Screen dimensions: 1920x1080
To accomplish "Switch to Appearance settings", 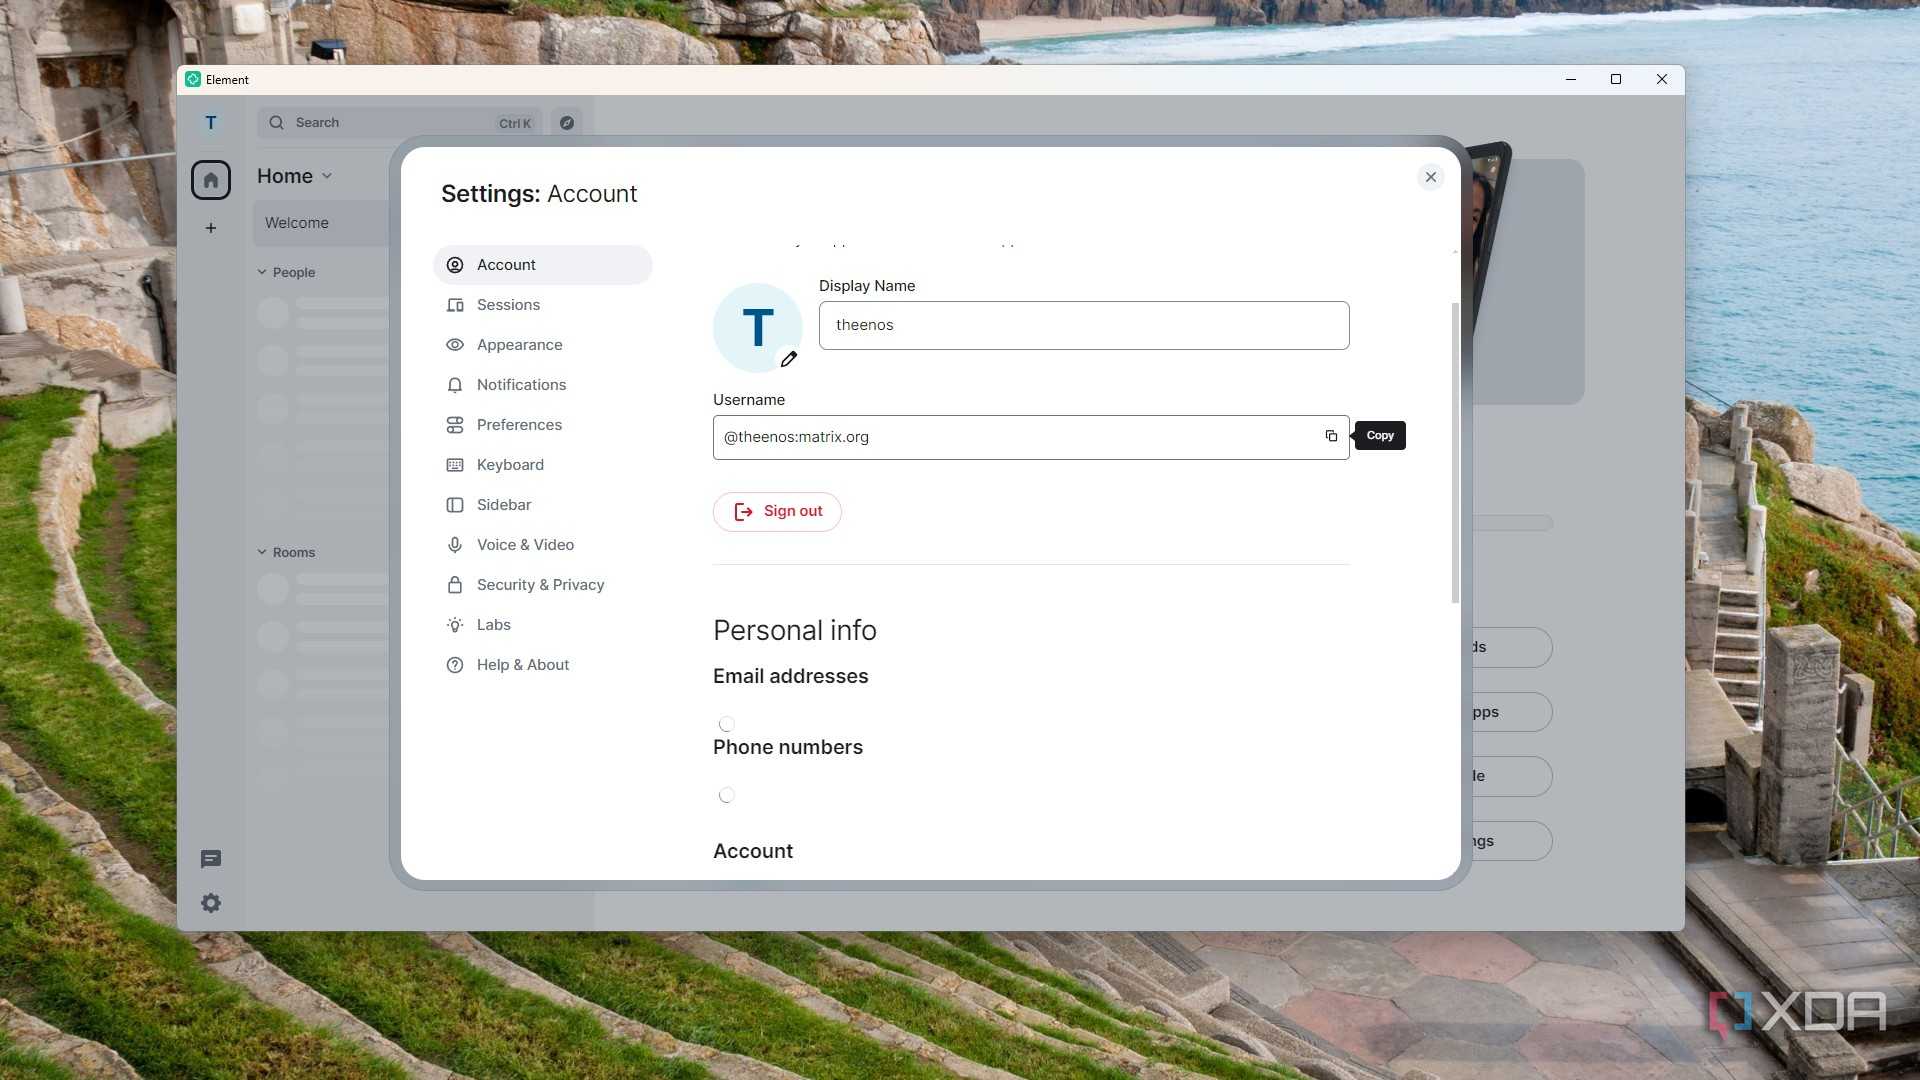I will 542,345.
